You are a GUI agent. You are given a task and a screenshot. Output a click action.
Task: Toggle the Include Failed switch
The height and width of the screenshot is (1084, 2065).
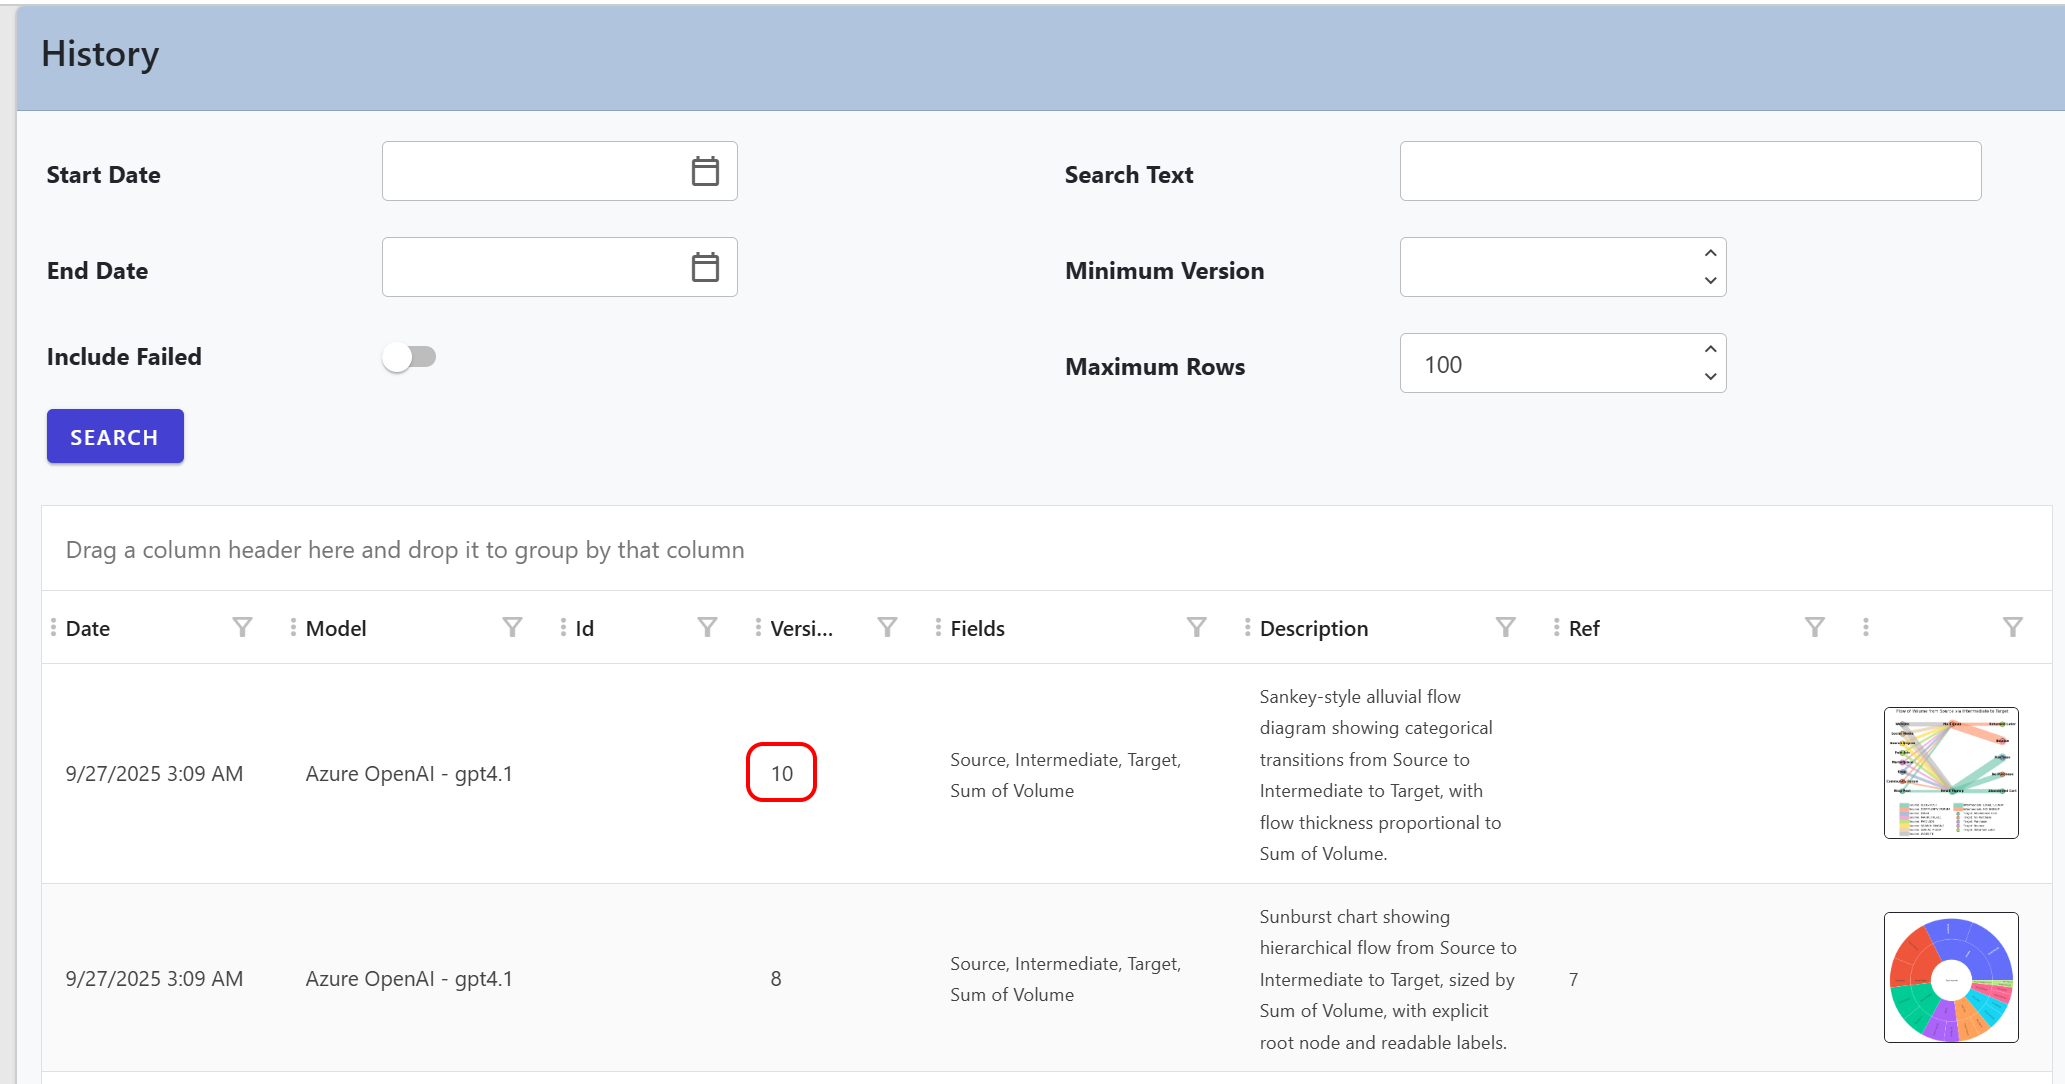point(409,357)
